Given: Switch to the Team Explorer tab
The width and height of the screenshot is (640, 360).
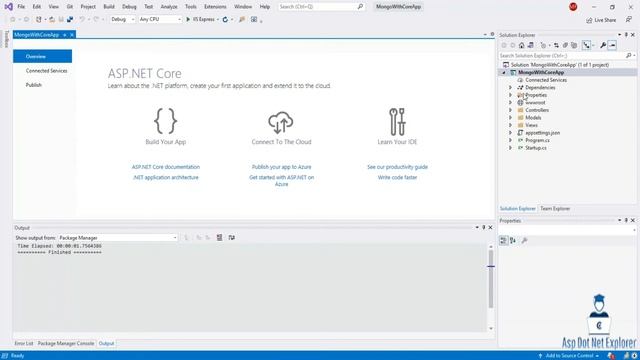Looking at the screenshot, I should [555, 209].
